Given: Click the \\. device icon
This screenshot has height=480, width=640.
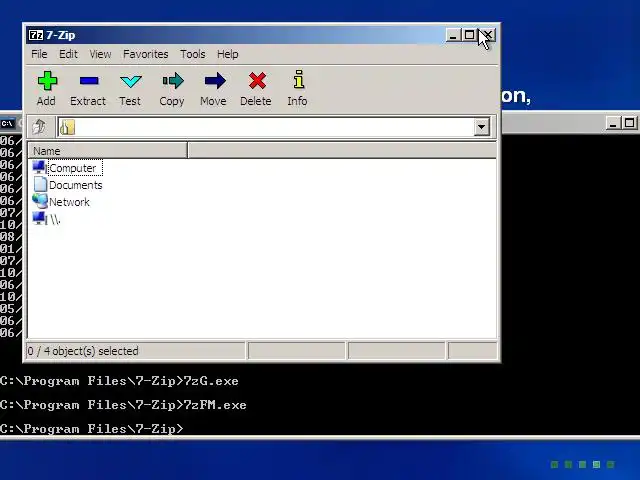Looking at the screenshot, I should pos(40,219).
